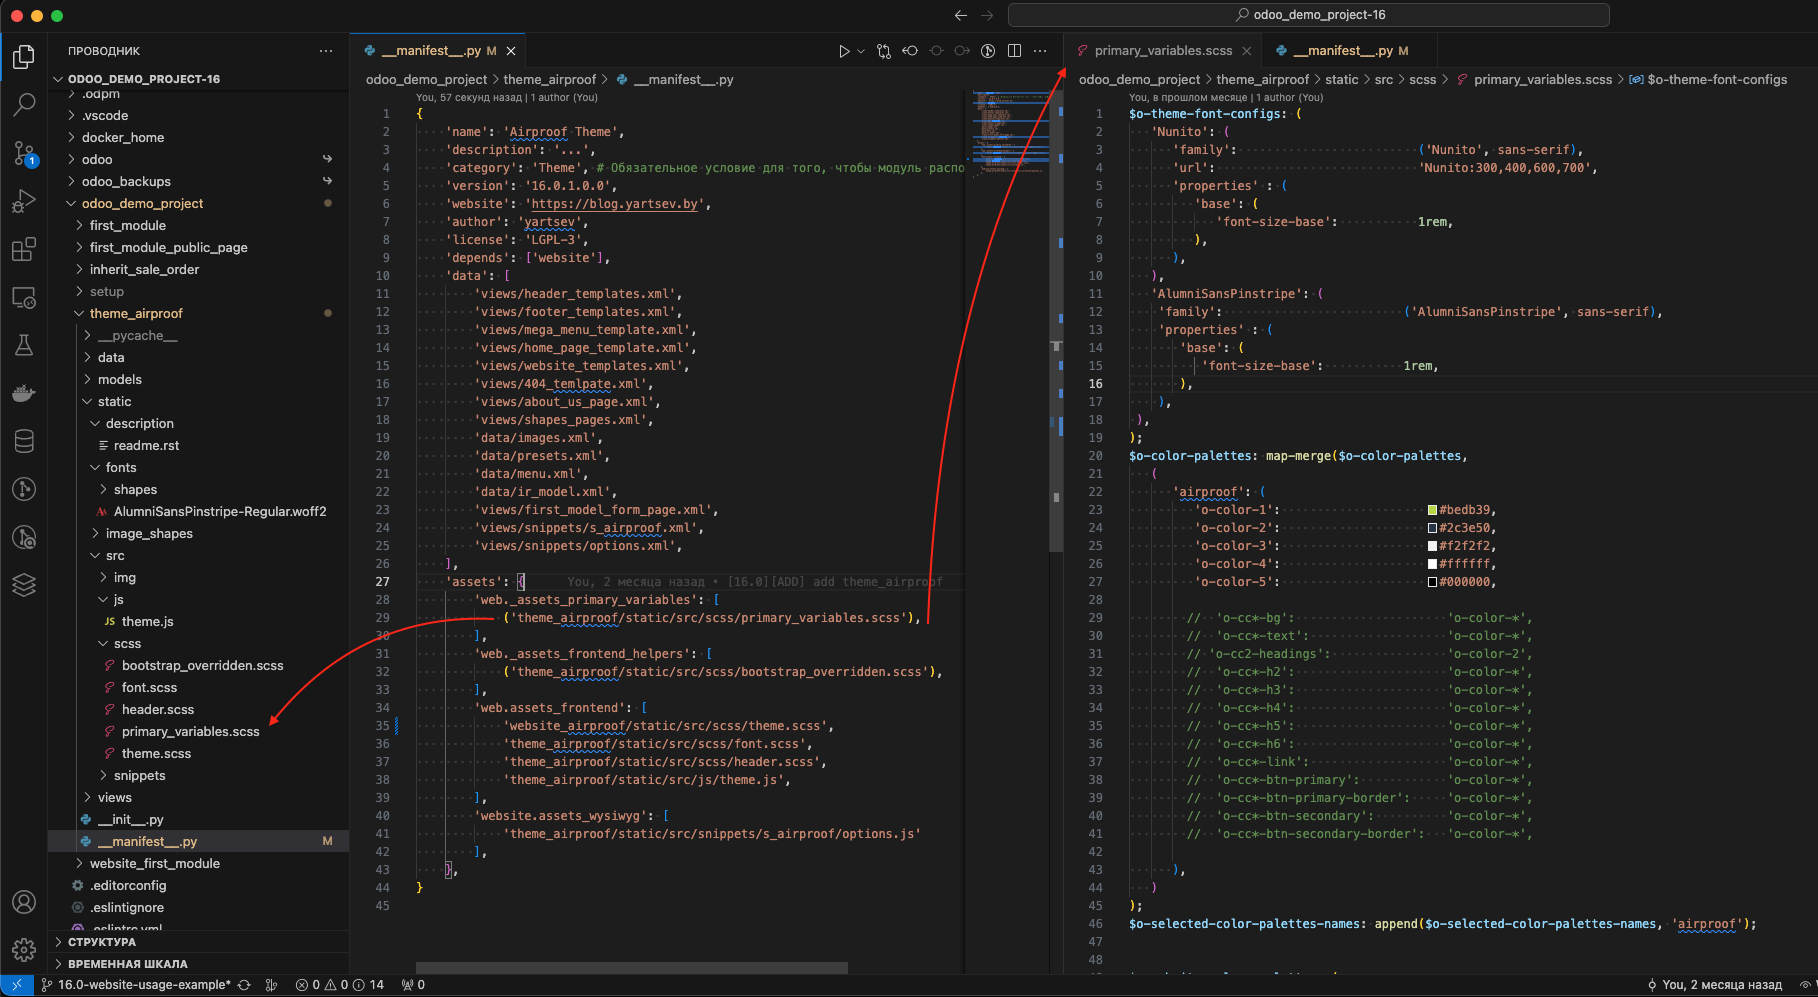This screenshot has width=1818, height=997.
Task: Collapse the theme_airproof folder
Action: tap(198, 313)
